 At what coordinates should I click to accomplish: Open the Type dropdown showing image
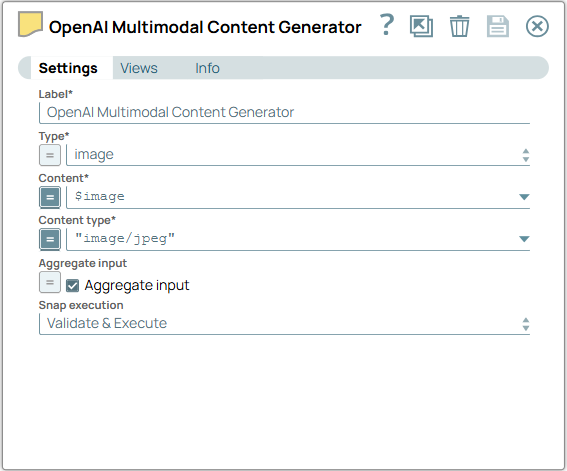298,155
